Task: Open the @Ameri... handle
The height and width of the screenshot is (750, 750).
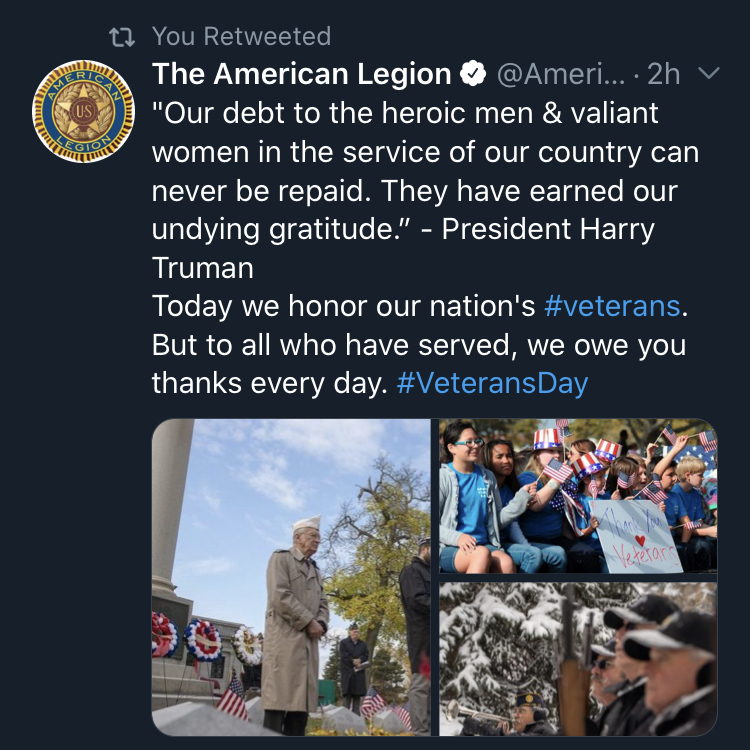Action: pyautogui.click(x=561, y=74)
